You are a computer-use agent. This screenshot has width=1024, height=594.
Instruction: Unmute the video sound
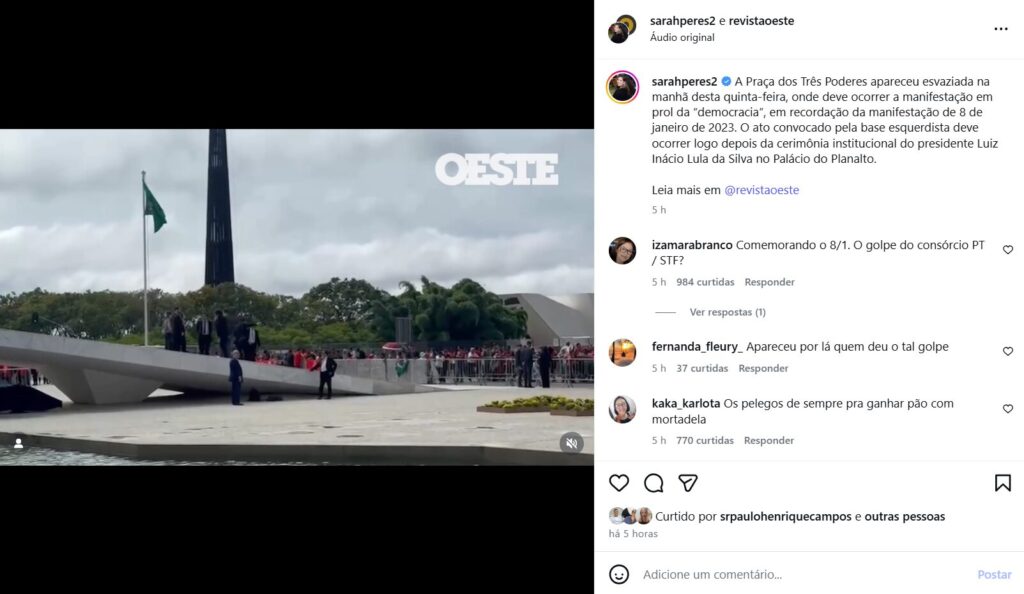coord(571,443)
